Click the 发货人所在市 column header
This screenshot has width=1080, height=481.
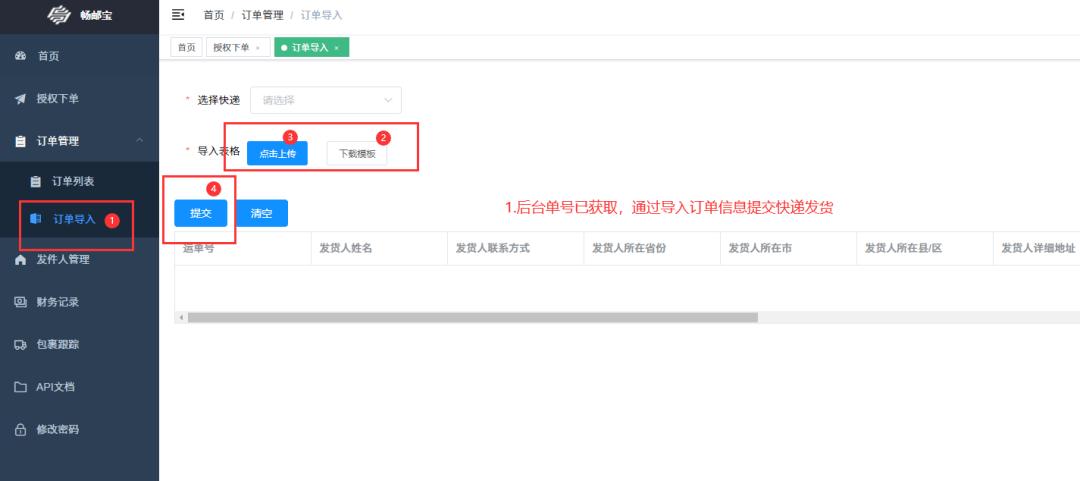(788, 248)
